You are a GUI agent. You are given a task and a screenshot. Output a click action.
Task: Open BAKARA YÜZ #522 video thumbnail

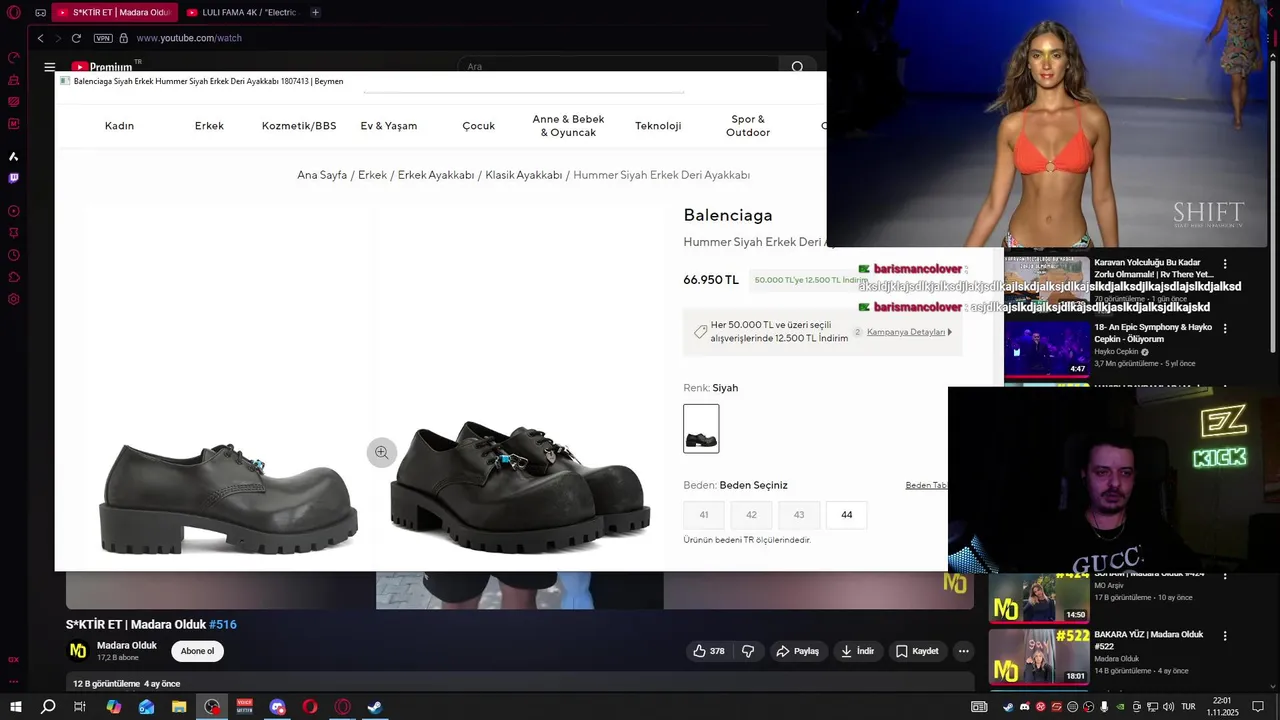point(1039,656)
